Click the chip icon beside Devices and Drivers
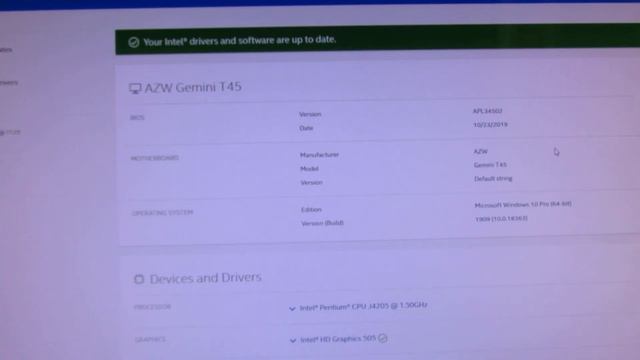Viewport: 640px width, 360px height. [x=139, y=279]
